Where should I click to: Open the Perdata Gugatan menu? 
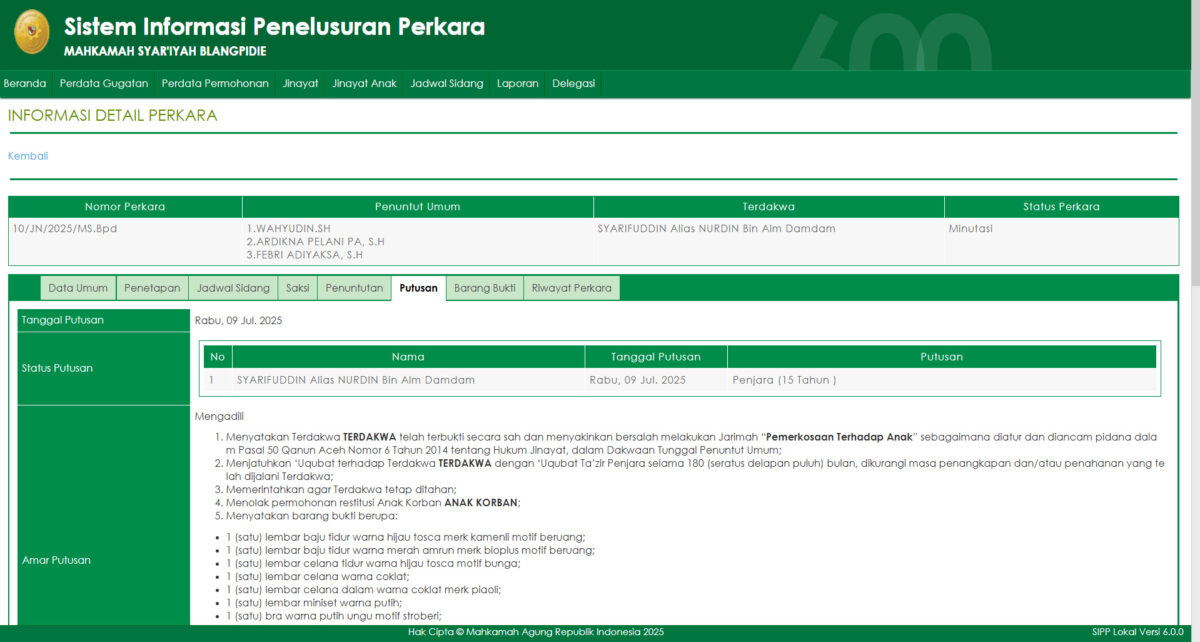104,84
